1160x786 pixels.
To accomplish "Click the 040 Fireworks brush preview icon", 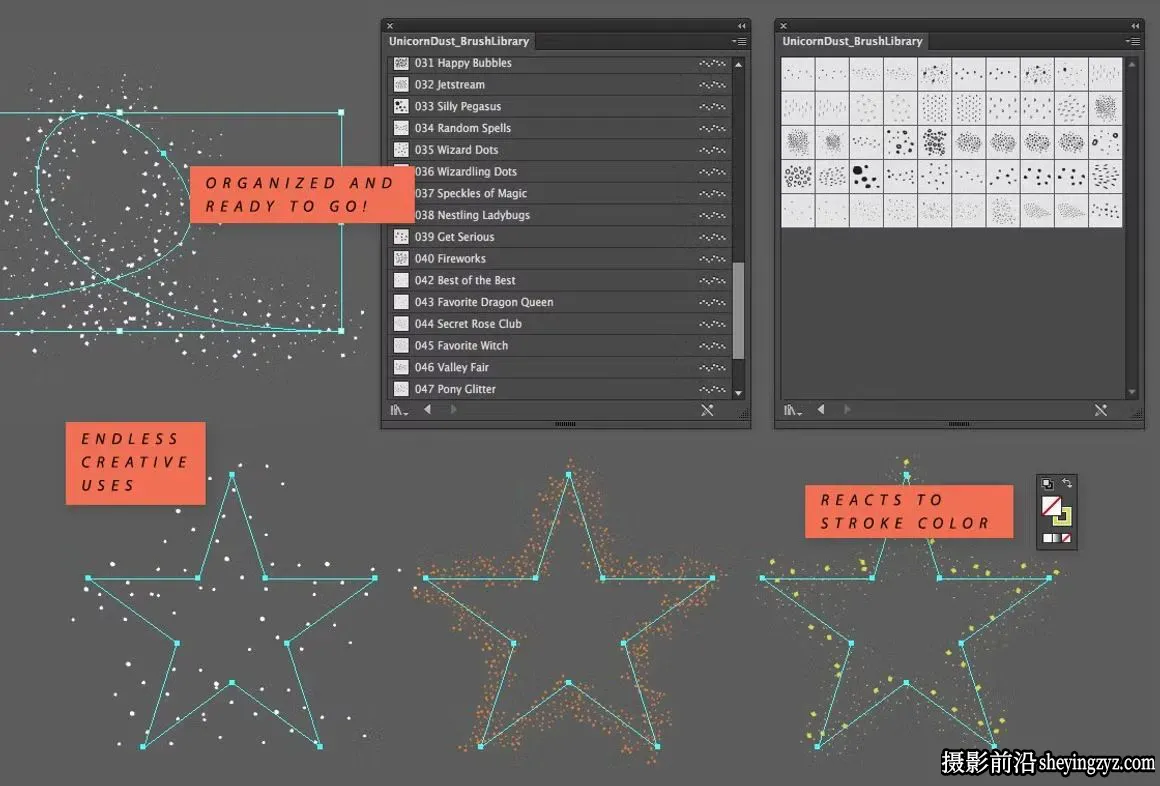I will [x=401, y=258].
